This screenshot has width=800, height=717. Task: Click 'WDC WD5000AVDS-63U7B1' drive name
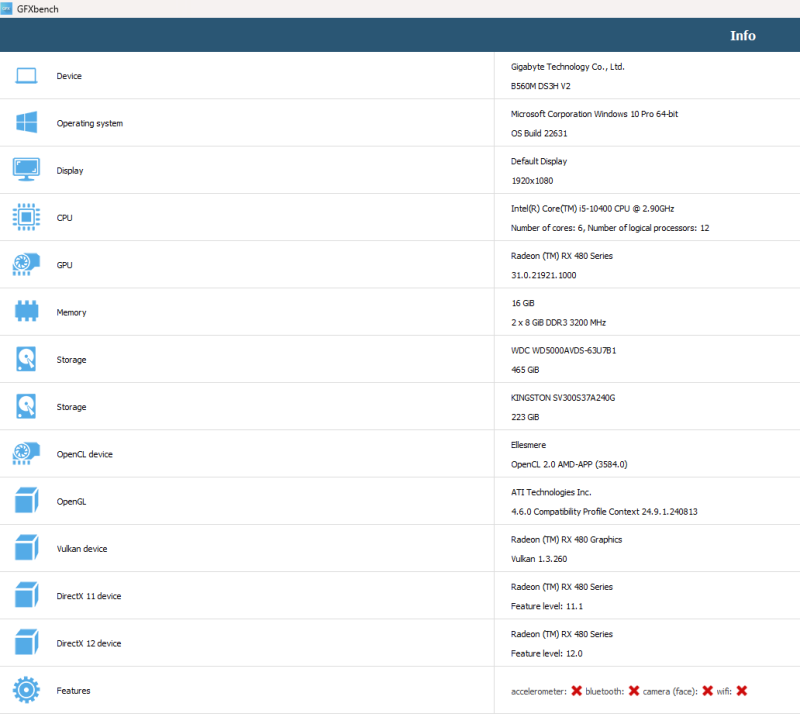coord(563,351)
